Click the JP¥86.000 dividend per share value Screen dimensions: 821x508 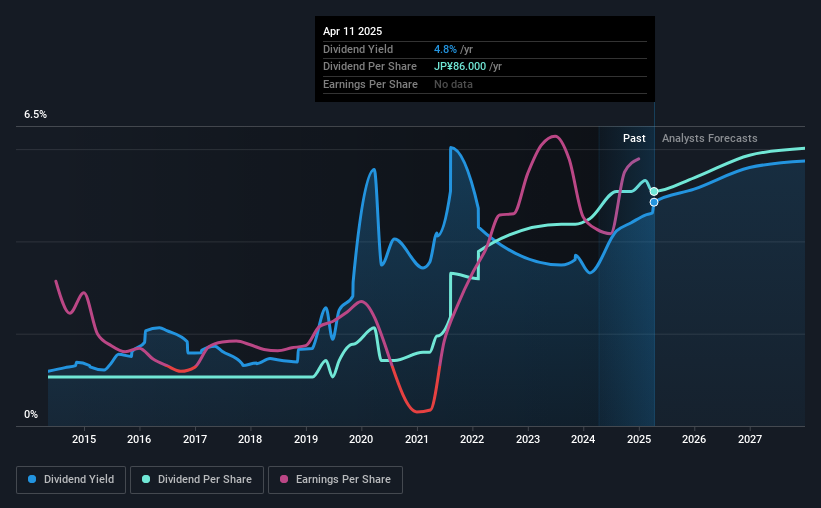click(460, 67)
